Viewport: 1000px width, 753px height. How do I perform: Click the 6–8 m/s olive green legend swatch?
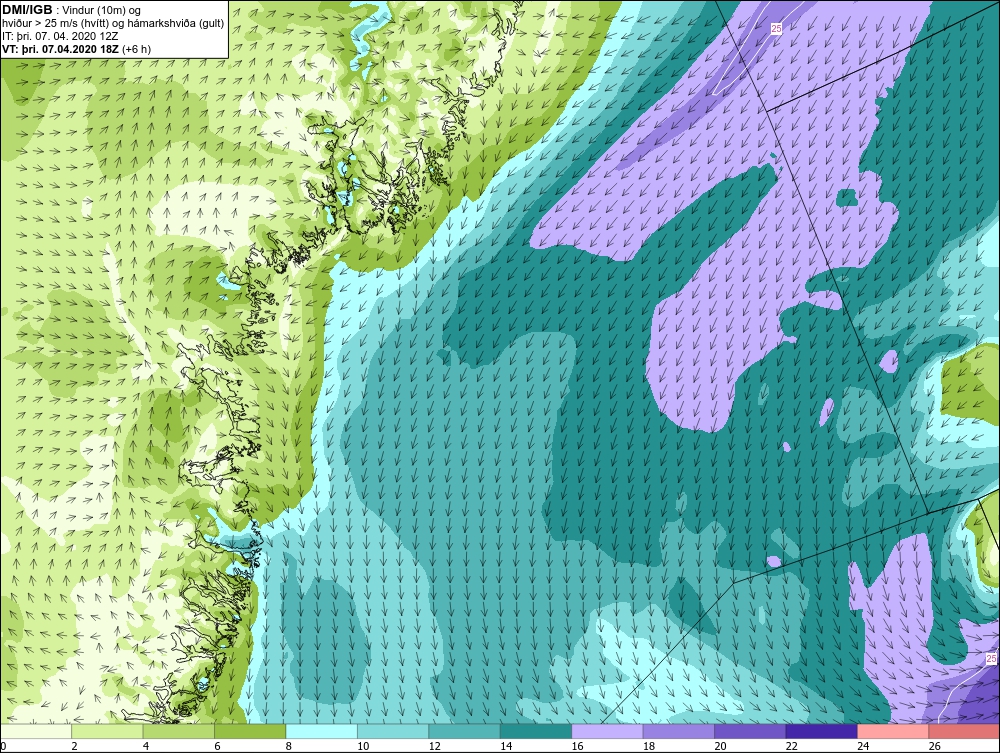250,731
